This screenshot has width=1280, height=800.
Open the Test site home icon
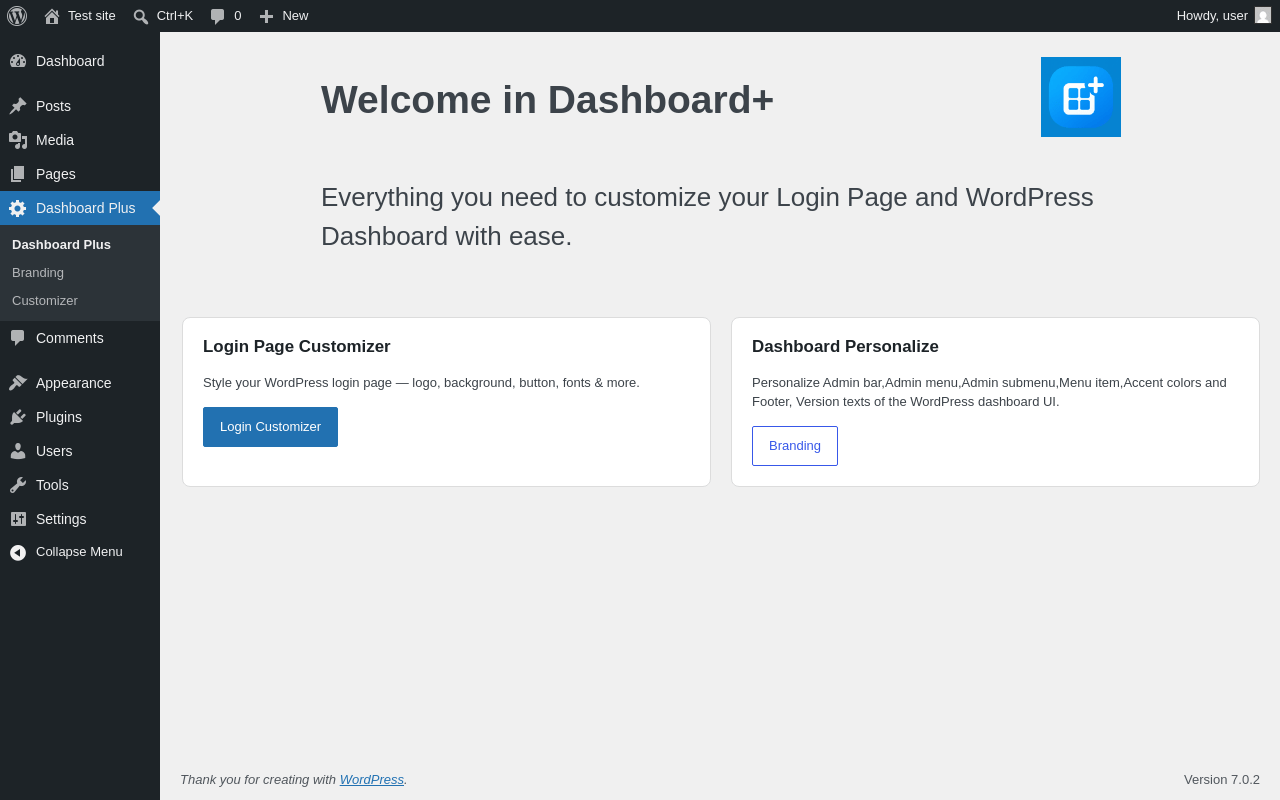point(52,16)
